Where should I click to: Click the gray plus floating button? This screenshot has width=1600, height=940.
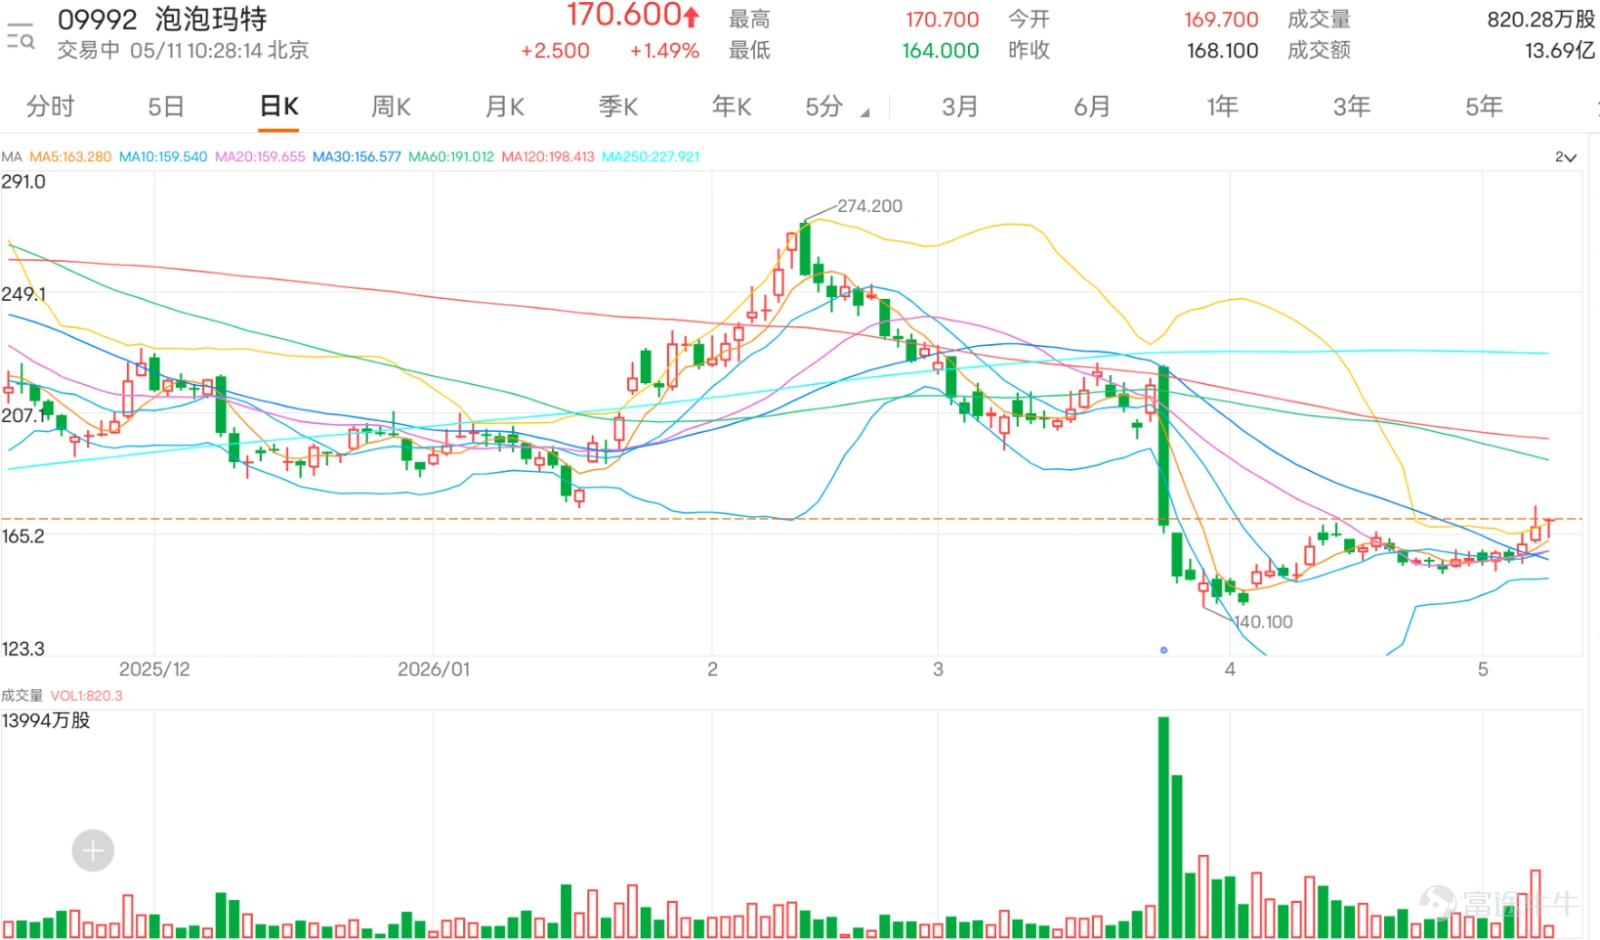93,851
